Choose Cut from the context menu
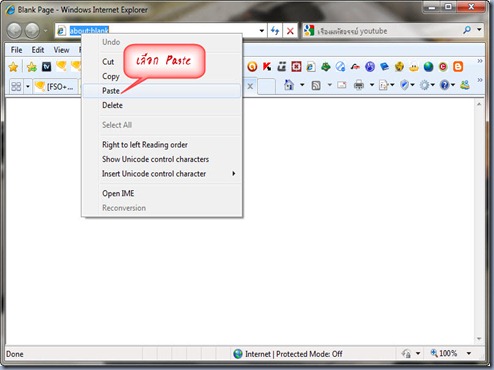The height and width of the screenshot is (370, 494). coord(161,62)
